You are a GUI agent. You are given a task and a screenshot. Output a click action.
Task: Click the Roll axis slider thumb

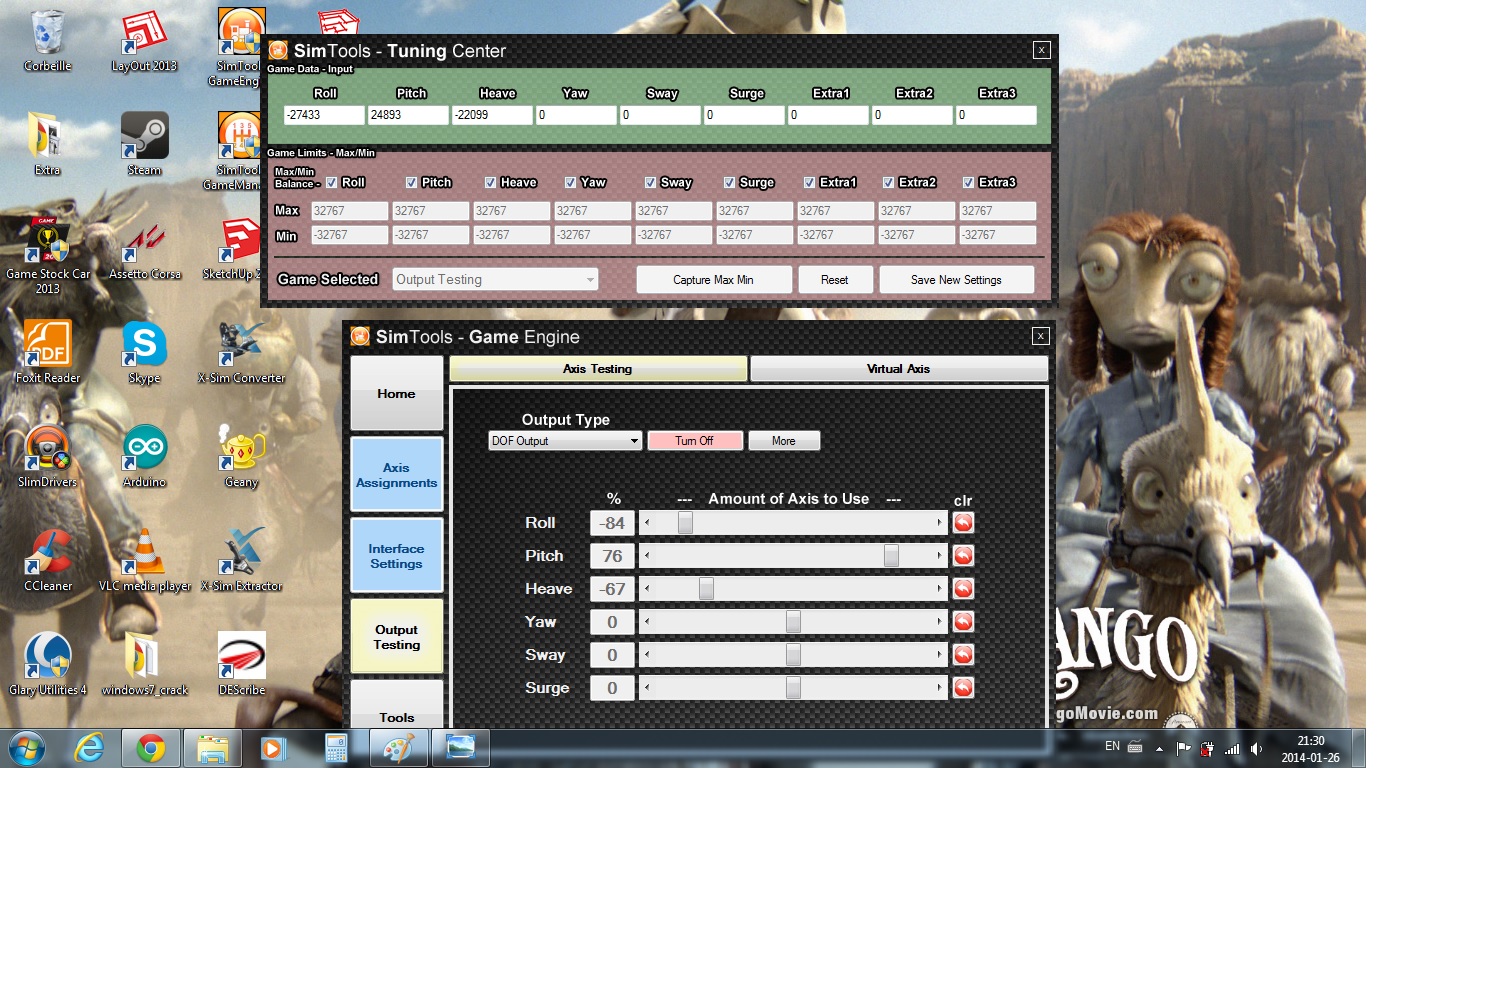[685, 522]
